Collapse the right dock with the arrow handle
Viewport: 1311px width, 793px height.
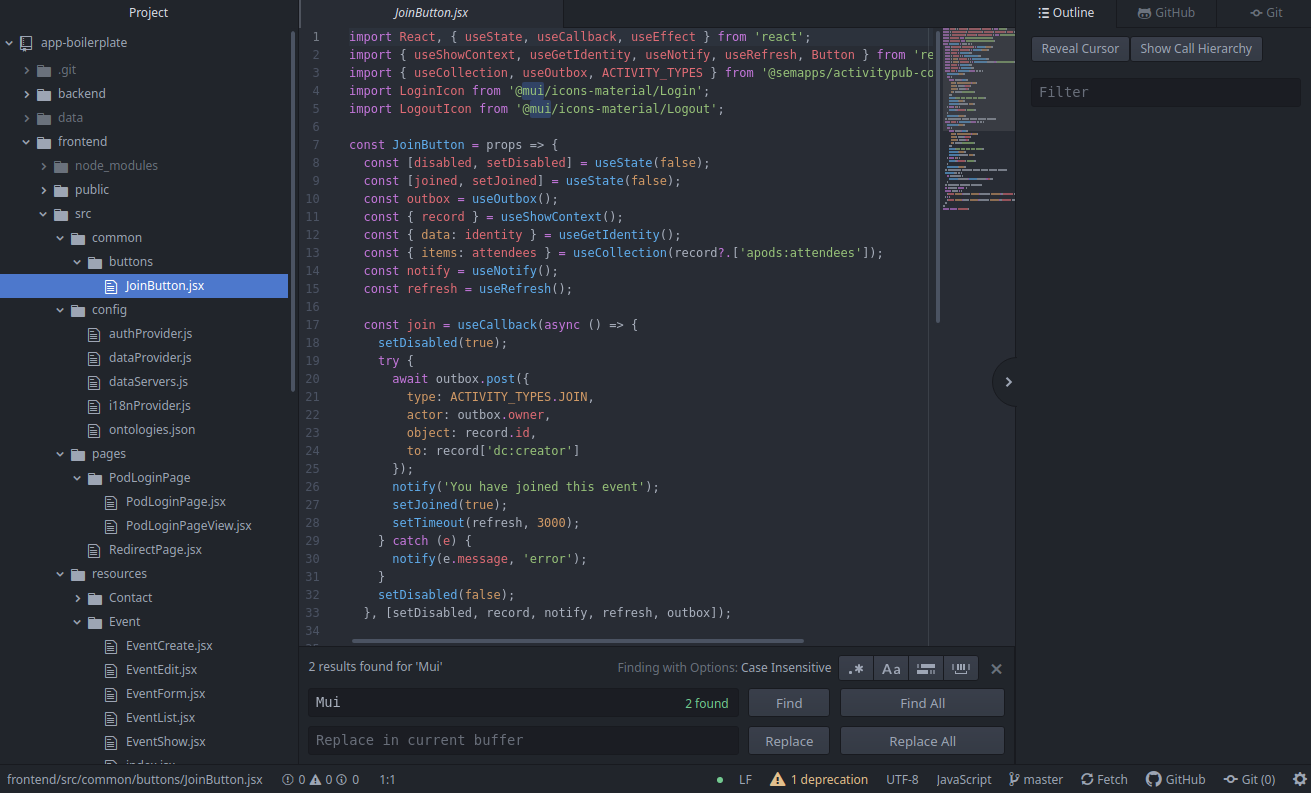click(1006, 382)
